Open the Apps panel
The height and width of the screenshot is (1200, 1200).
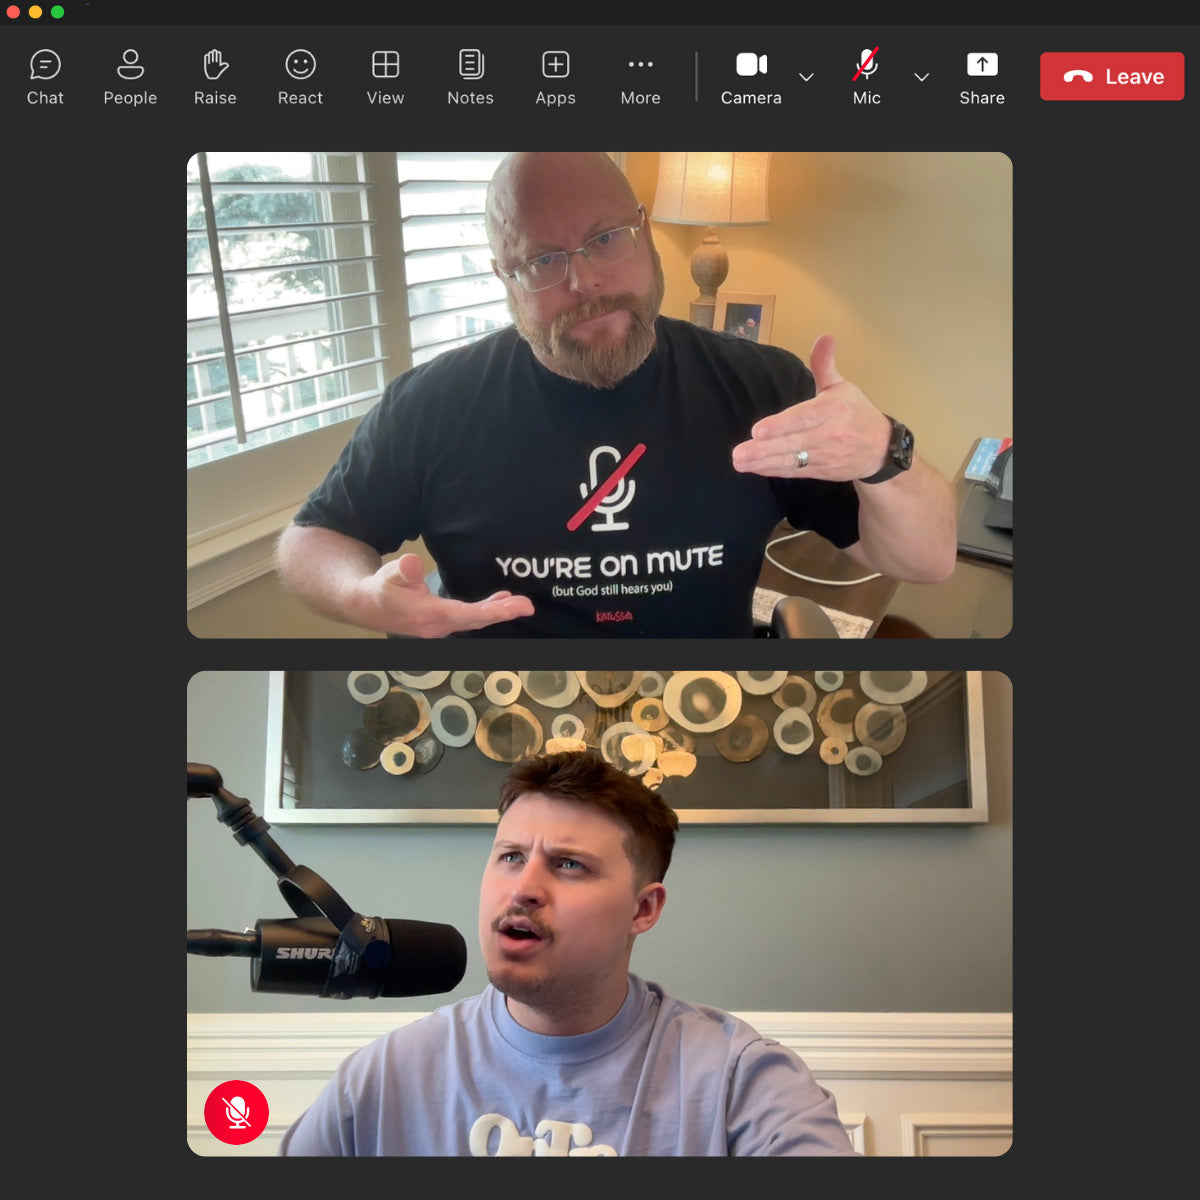pyautogui.click(x=555, y=77)
